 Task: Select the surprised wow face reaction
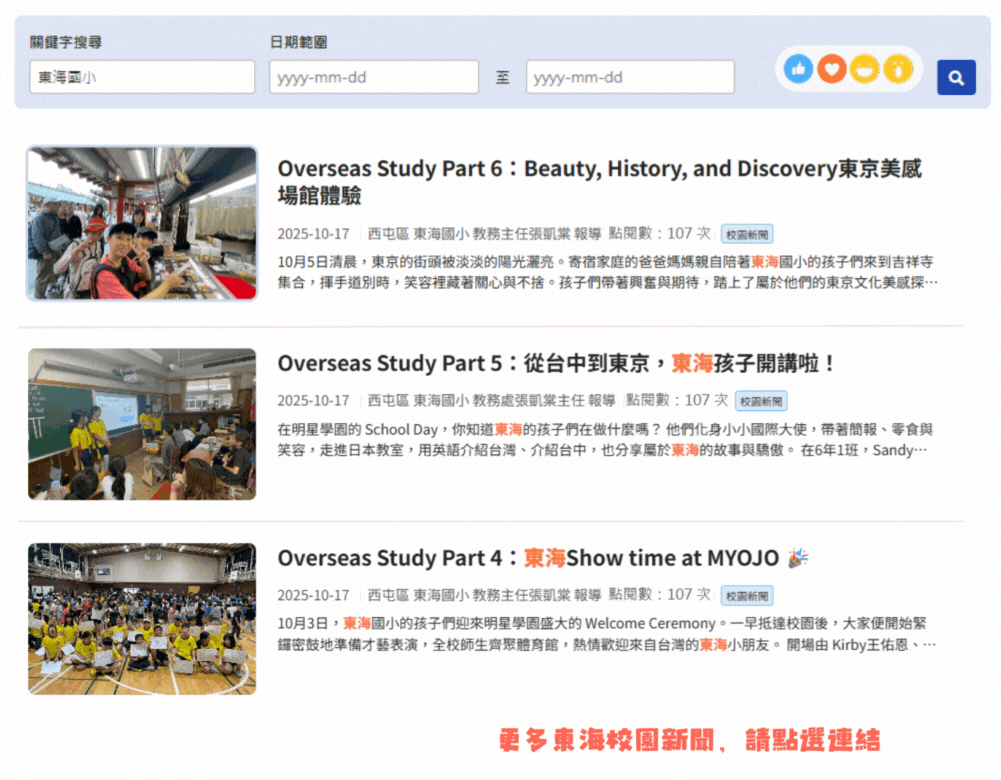[x=898, y=69]
